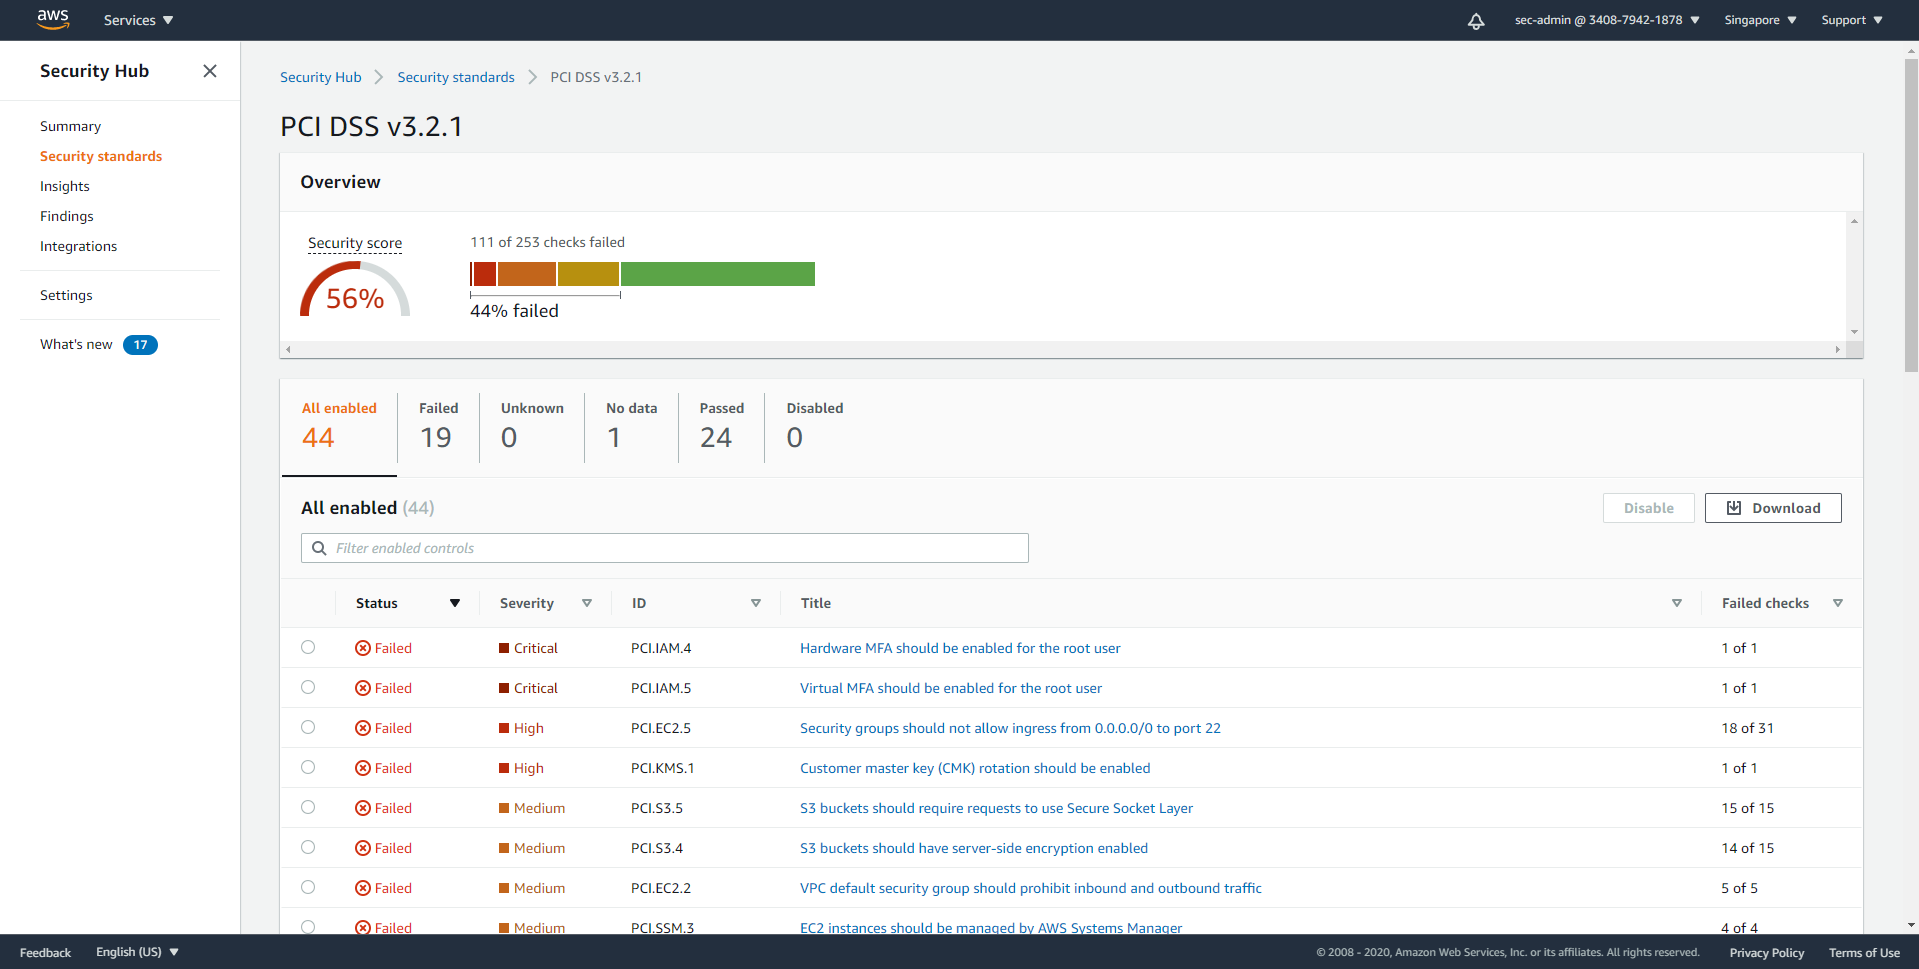This screenshot has width=1919, height=969.
Task: Click Security standards breadcrumb link
Action: [x=456, y=77]
